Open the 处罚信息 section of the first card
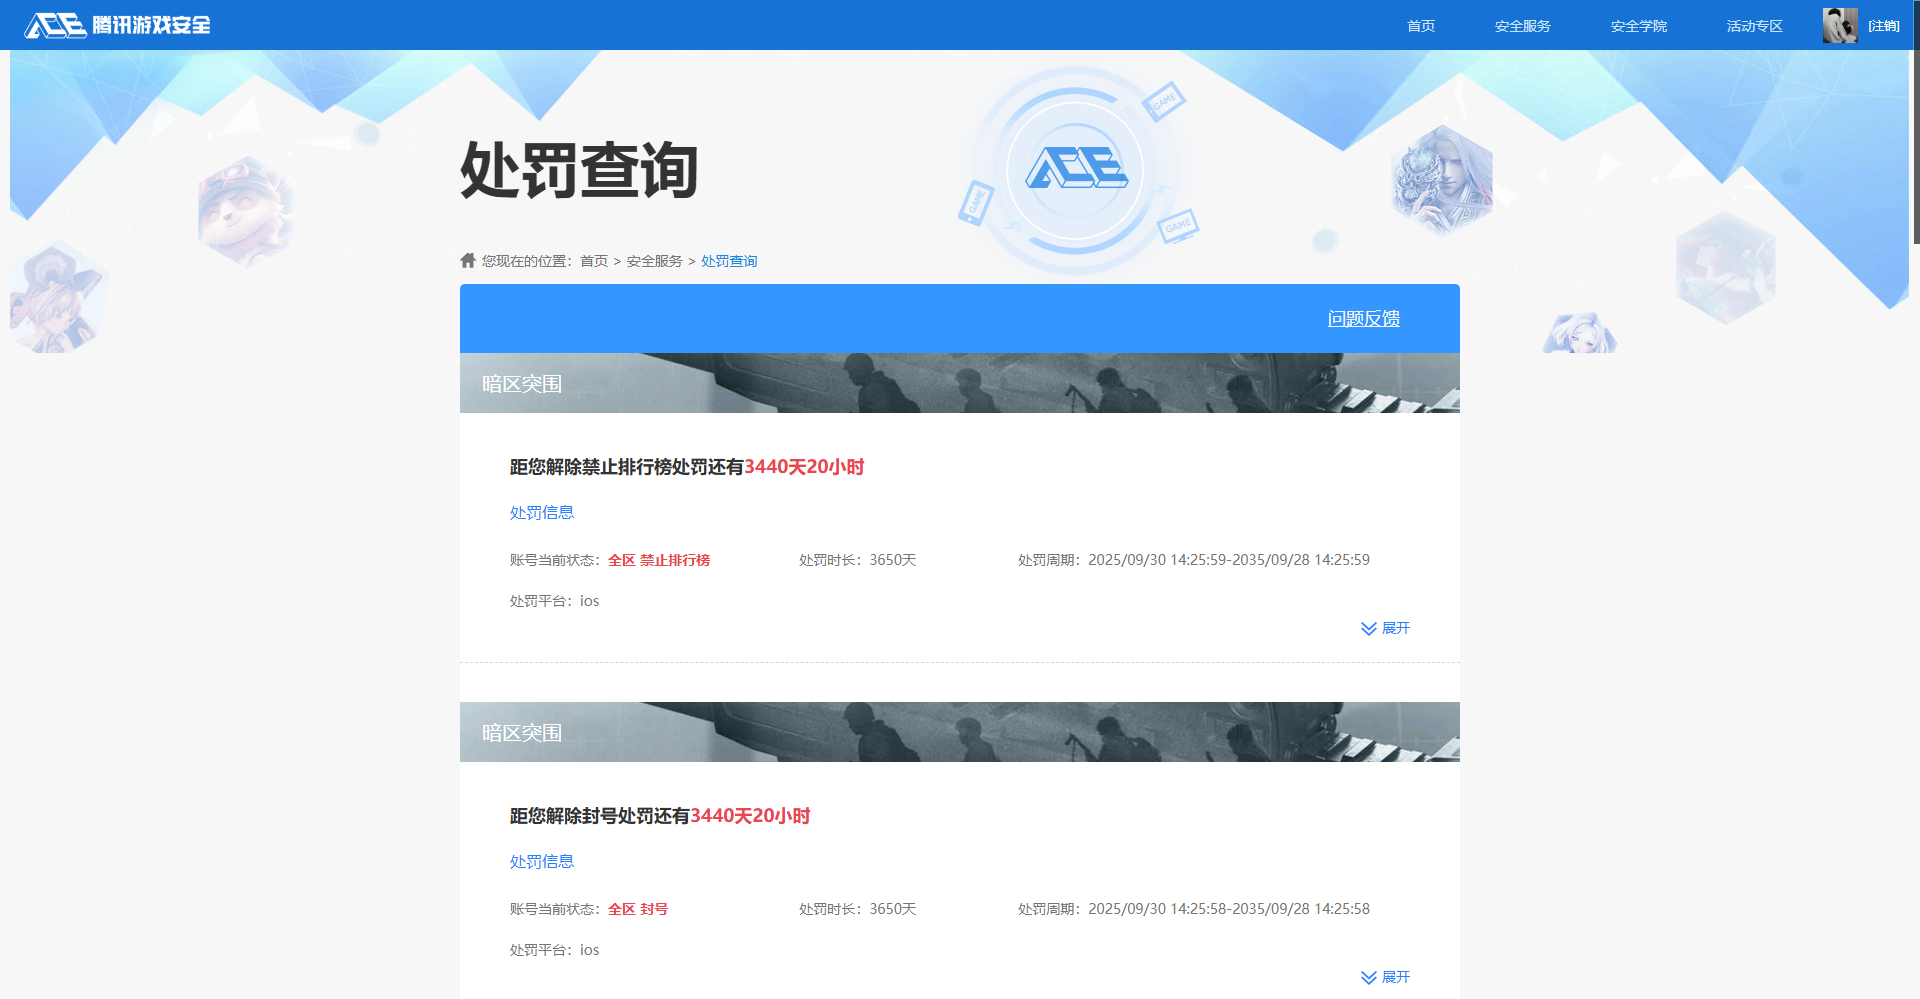The height and width of the screenshot is (999, 1920). 541,512
